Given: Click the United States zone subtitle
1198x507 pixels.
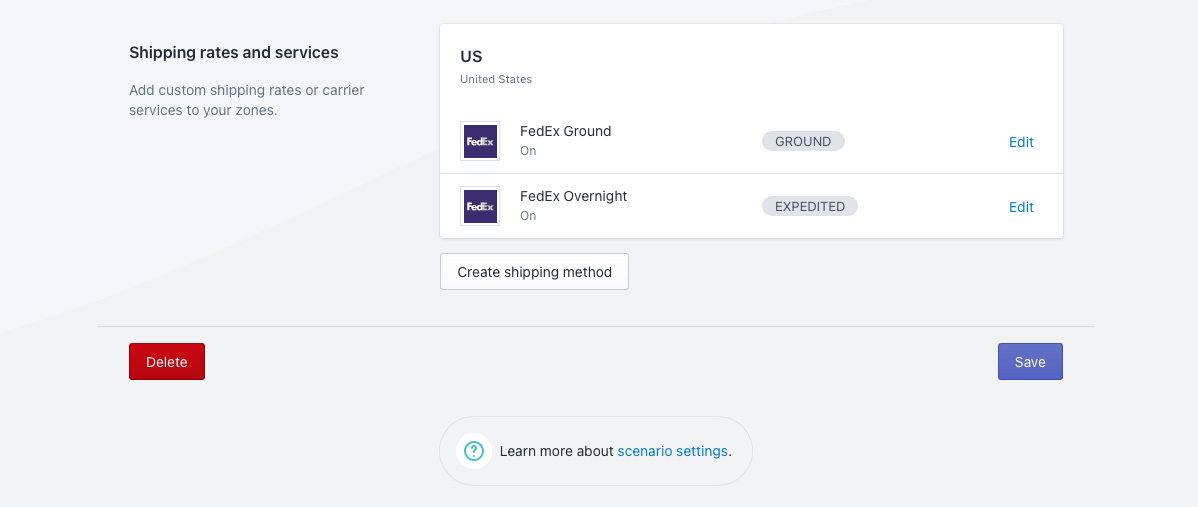Looking at the screenshot, I should (496, 79).
